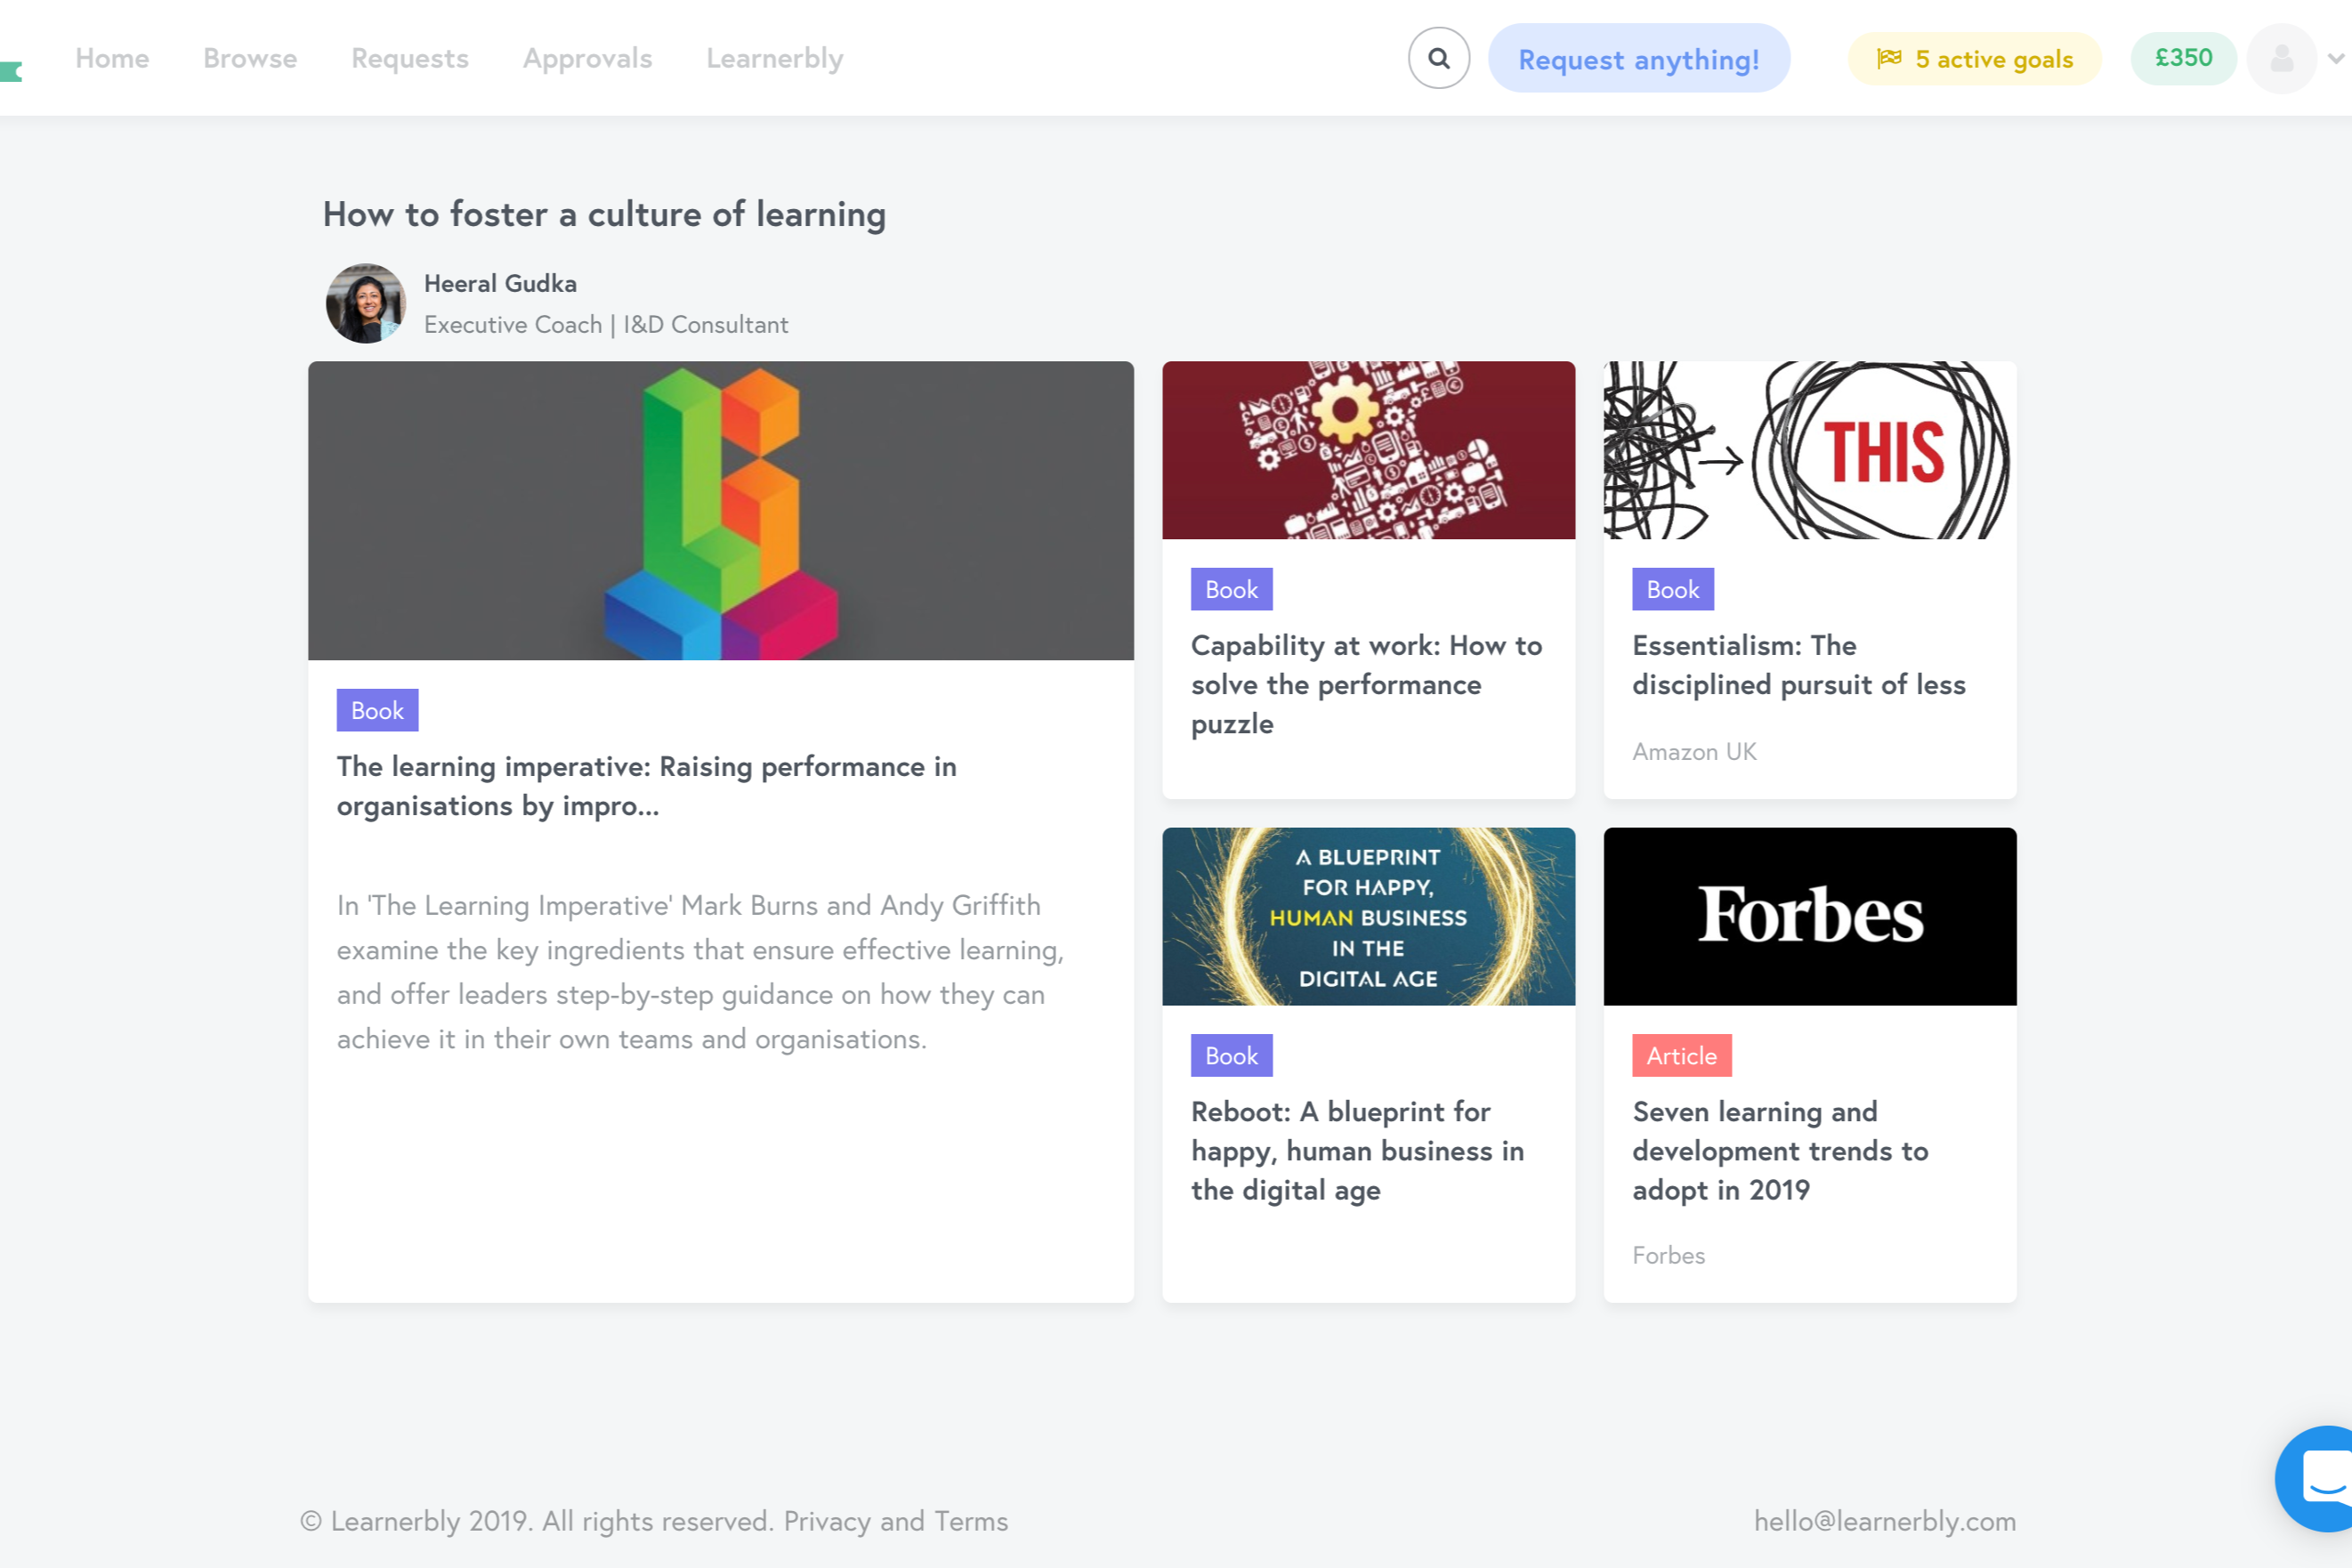
Task: Click the Article tag on Forbes card
Action: click(1681, 1055)
